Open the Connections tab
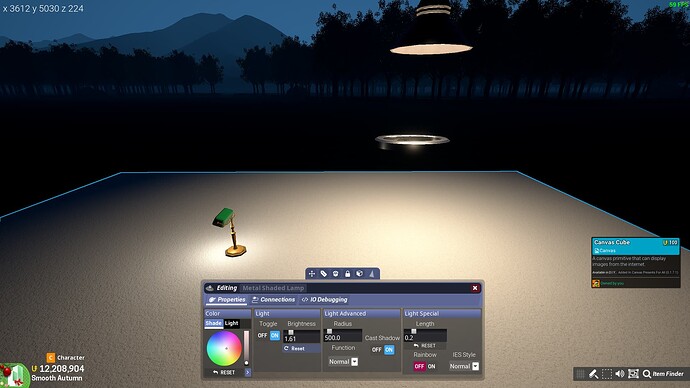 [x=273, y=300]
